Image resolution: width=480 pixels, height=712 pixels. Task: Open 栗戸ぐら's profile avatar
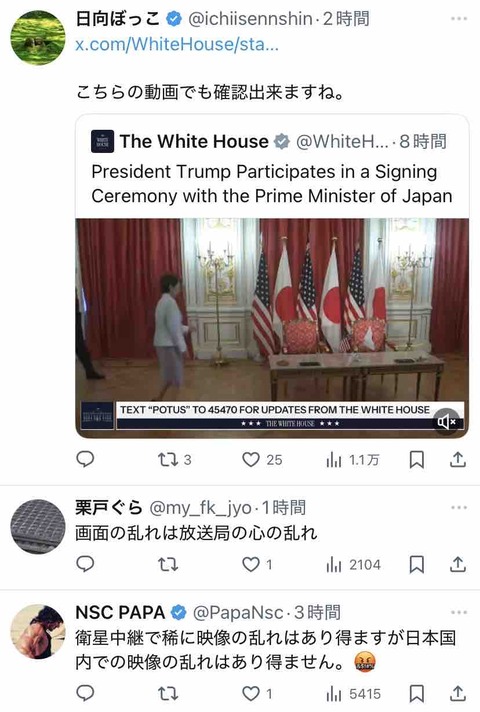tap(38, 526)
